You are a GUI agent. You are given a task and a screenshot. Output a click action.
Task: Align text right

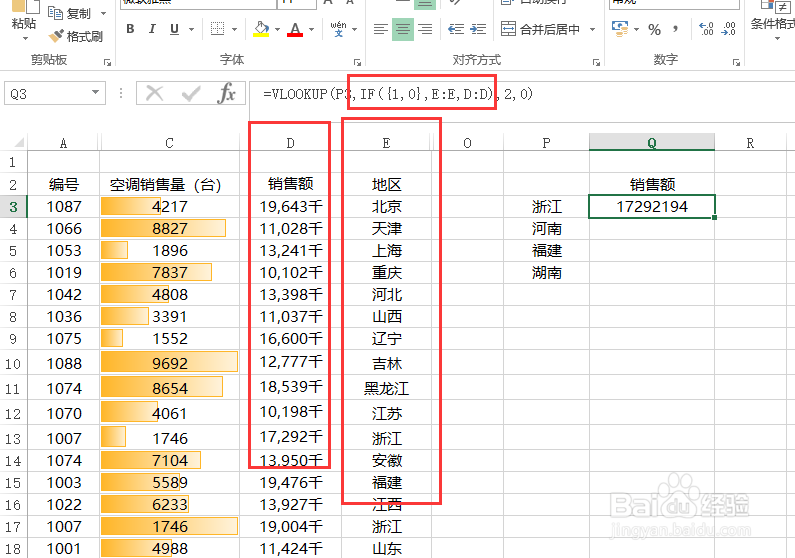tap(425, 29)
